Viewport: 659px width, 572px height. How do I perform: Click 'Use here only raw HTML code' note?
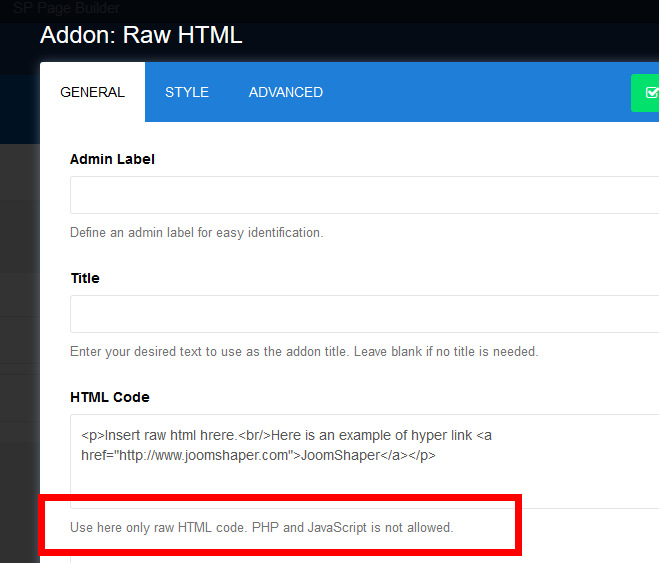point(261,527)
